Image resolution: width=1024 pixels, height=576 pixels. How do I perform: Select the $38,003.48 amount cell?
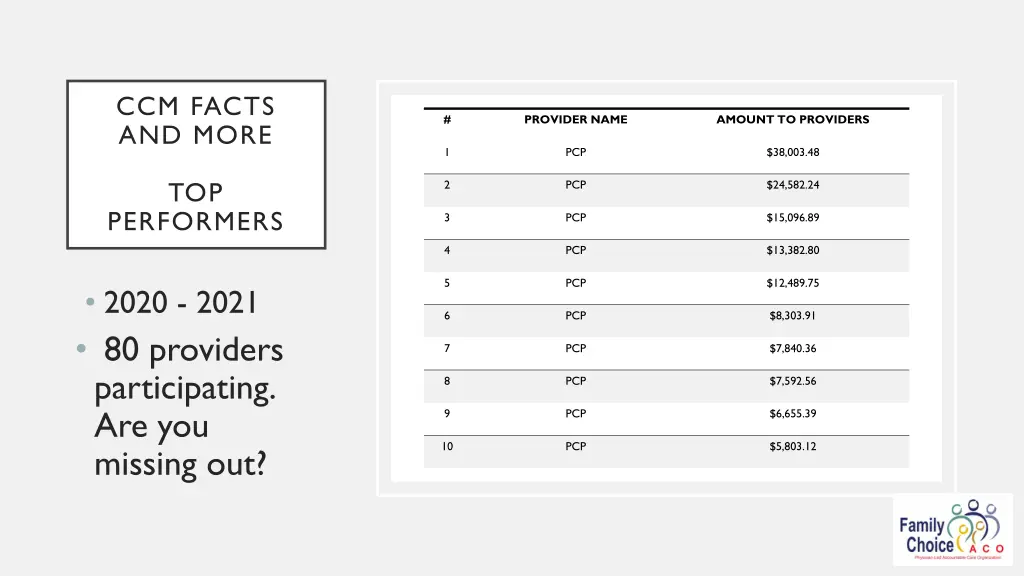tap(793, 152)
